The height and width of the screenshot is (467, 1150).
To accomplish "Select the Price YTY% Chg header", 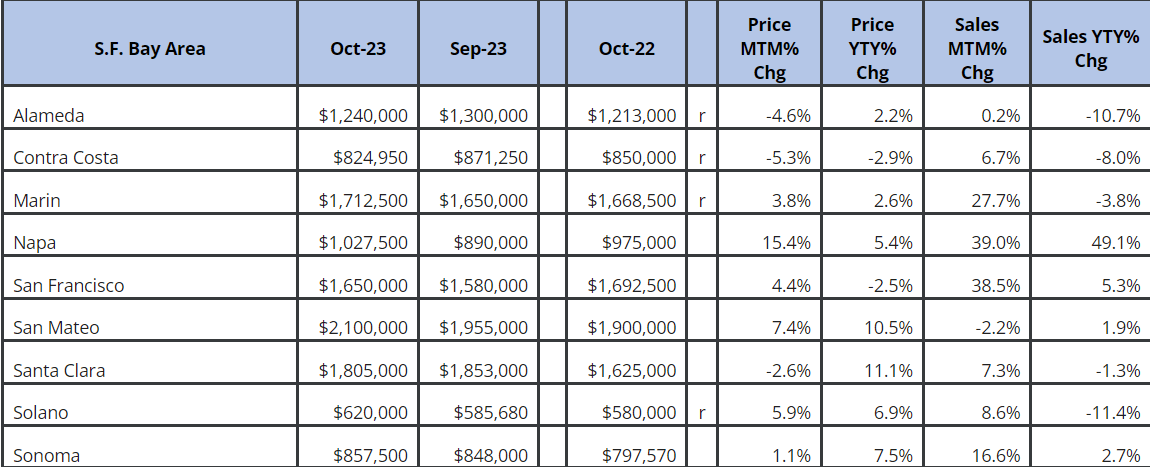I will [874, 48].
